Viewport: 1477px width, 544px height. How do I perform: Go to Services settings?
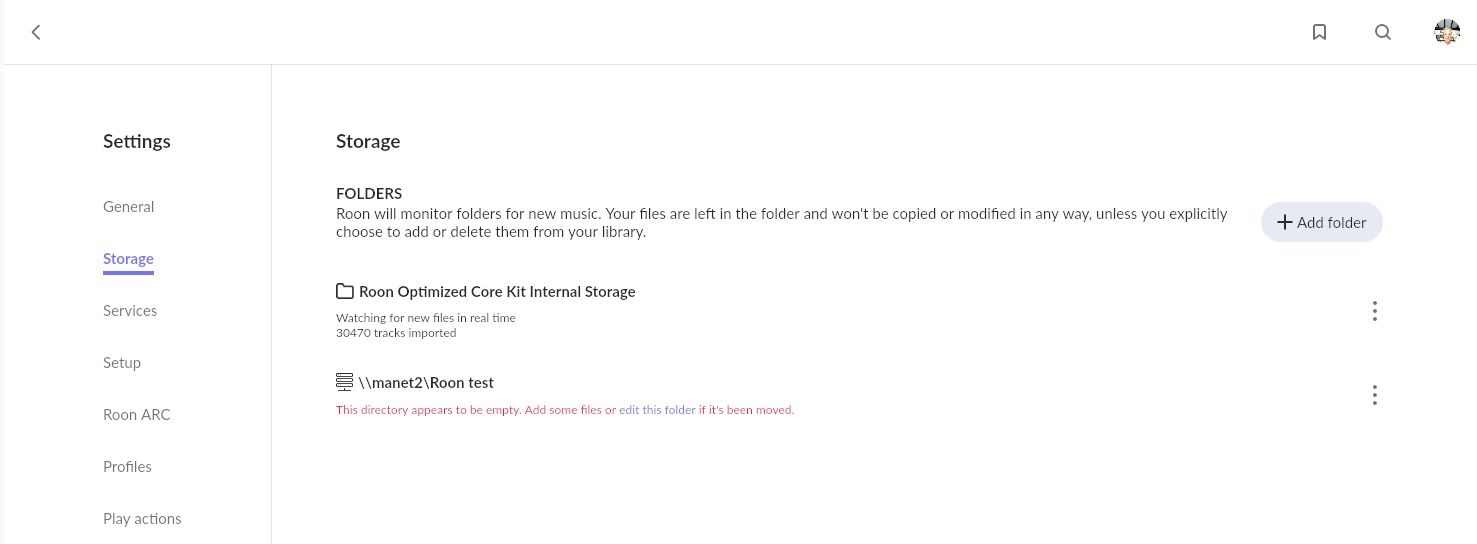tap(130, 311)
